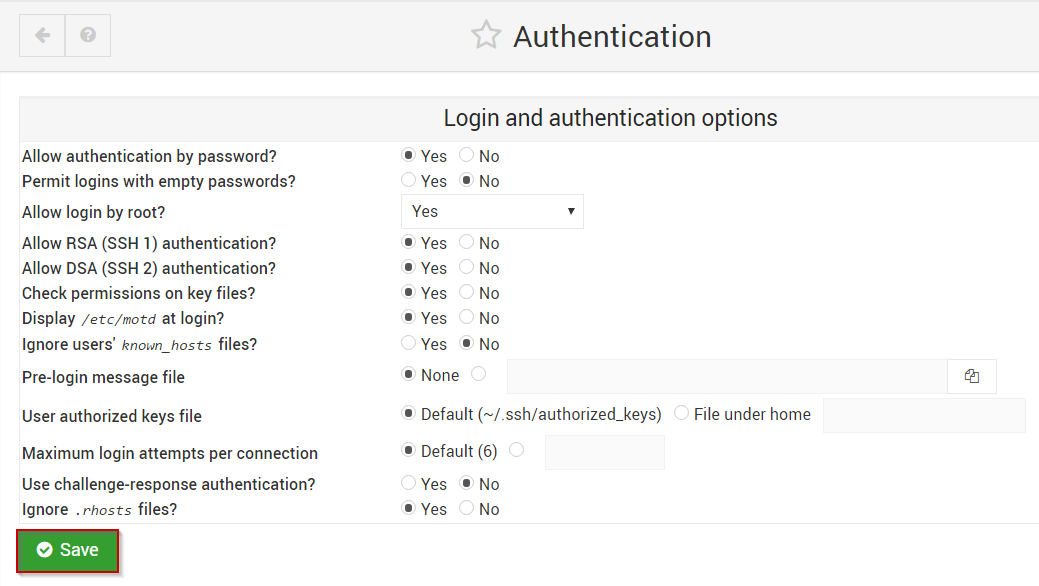1039x586 pixels.
Task: Select No for RSA (SSH 1) authentication
Action: tap(467, 243)
